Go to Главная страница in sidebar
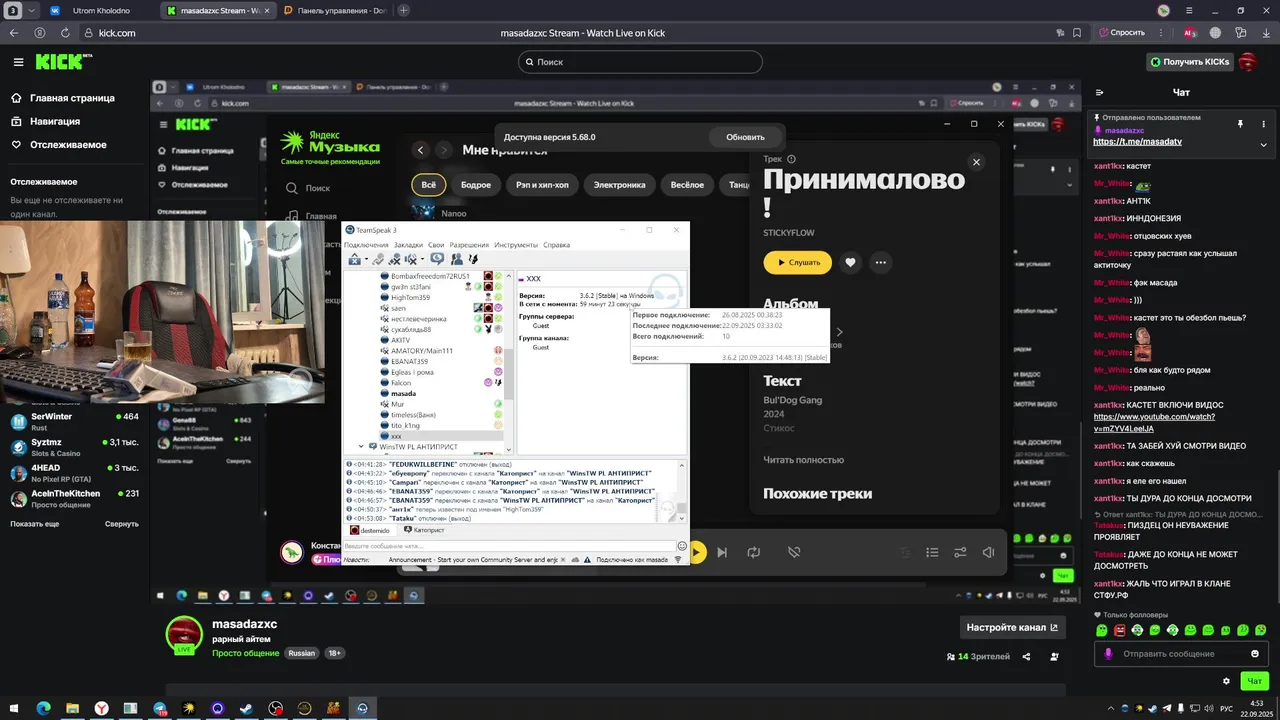This screenshot has width=1280, height=720. pyautogui.click(x=63, y=98)
